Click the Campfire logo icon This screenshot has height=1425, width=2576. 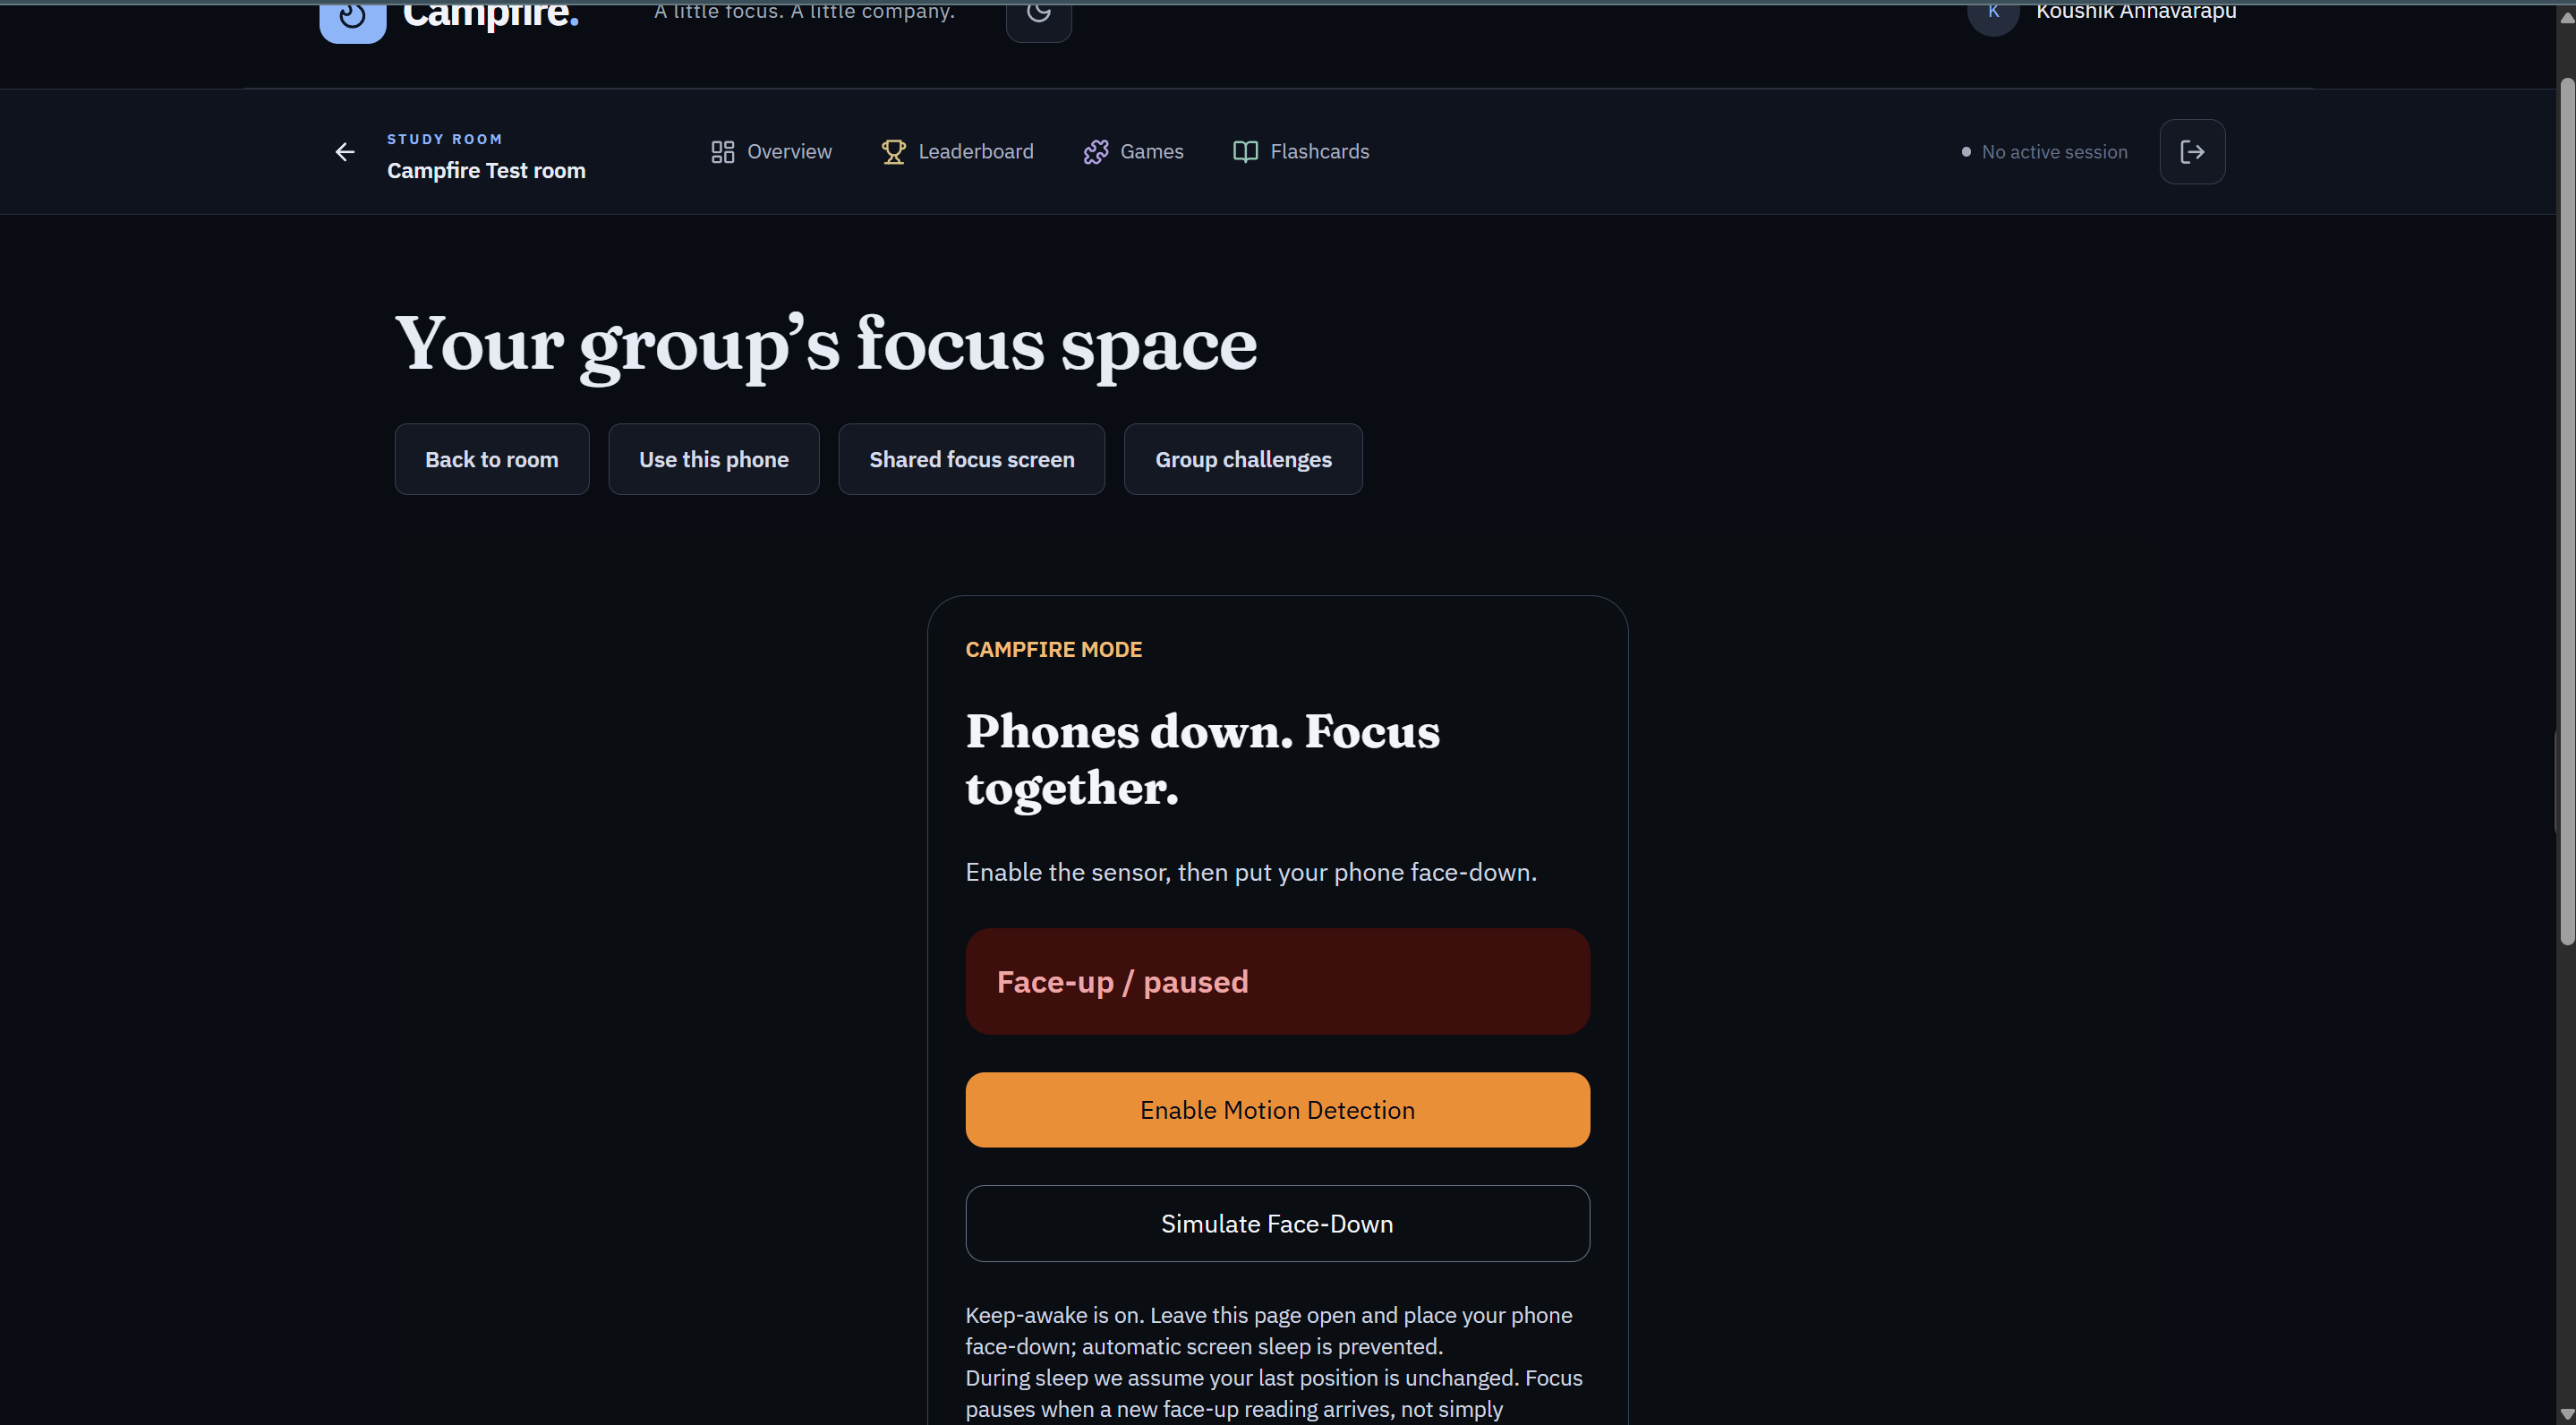[x=352, y=21]
